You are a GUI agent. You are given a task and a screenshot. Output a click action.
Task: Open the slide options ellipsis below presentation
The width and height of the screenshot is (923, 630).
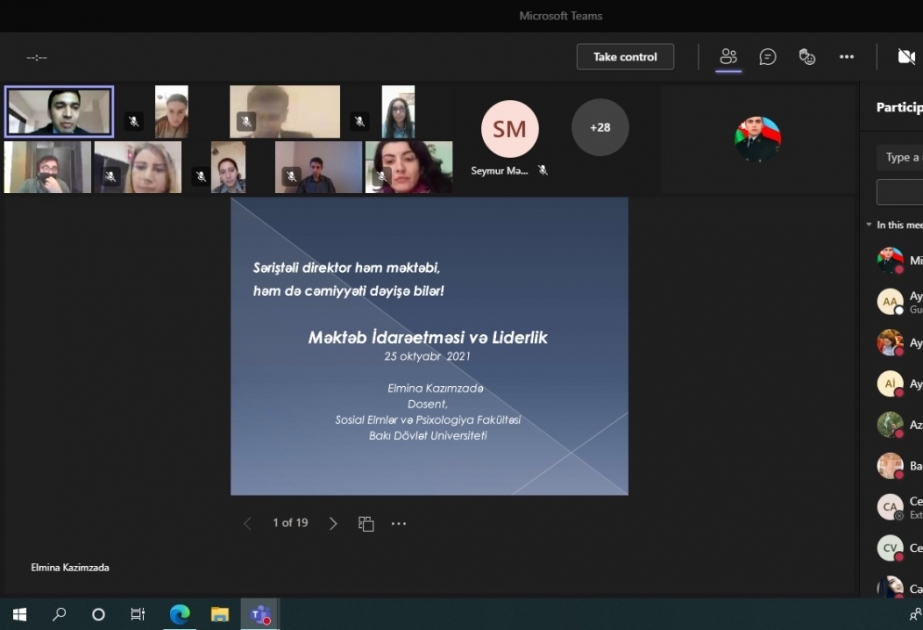tap(399, 523)
